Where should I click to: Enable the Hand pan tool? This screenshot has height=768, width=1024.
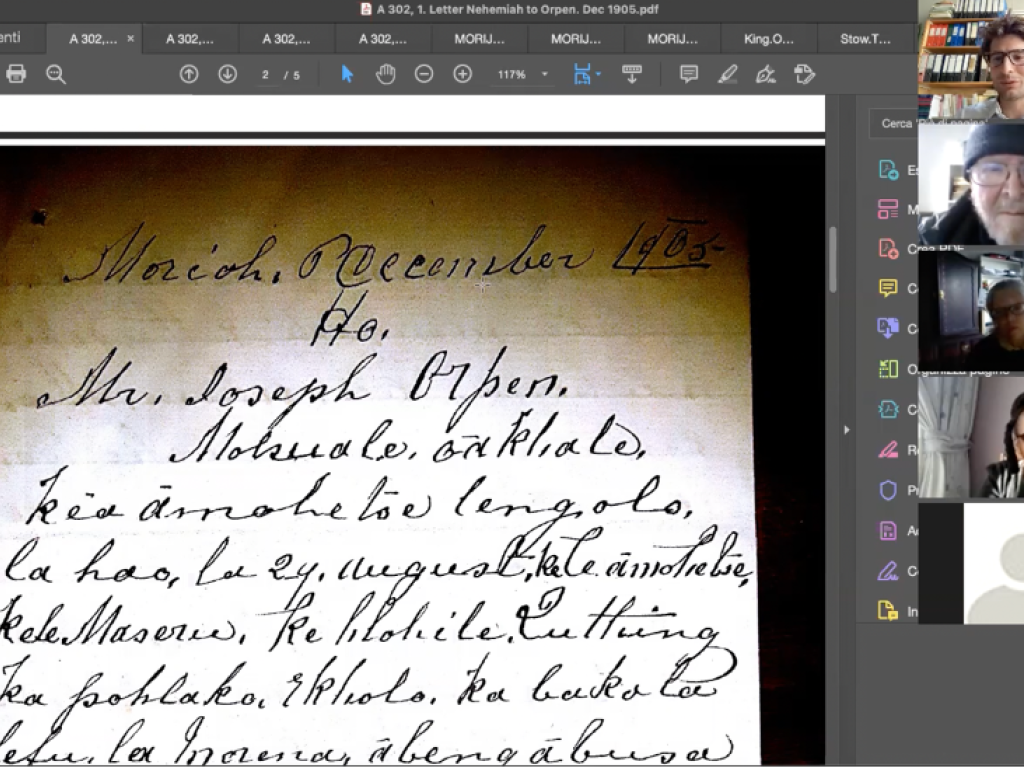coord(385,74)
